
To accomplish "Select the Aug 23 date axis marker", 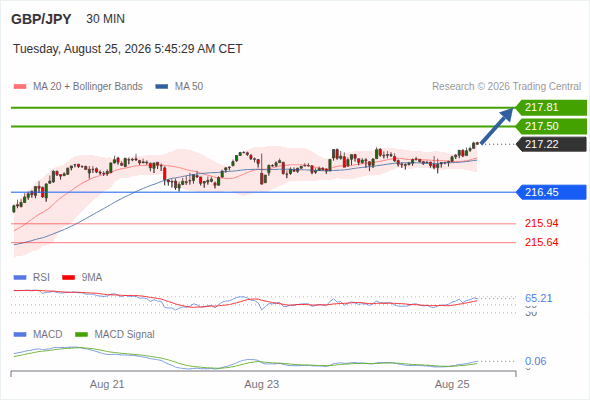I will point(262,385).
